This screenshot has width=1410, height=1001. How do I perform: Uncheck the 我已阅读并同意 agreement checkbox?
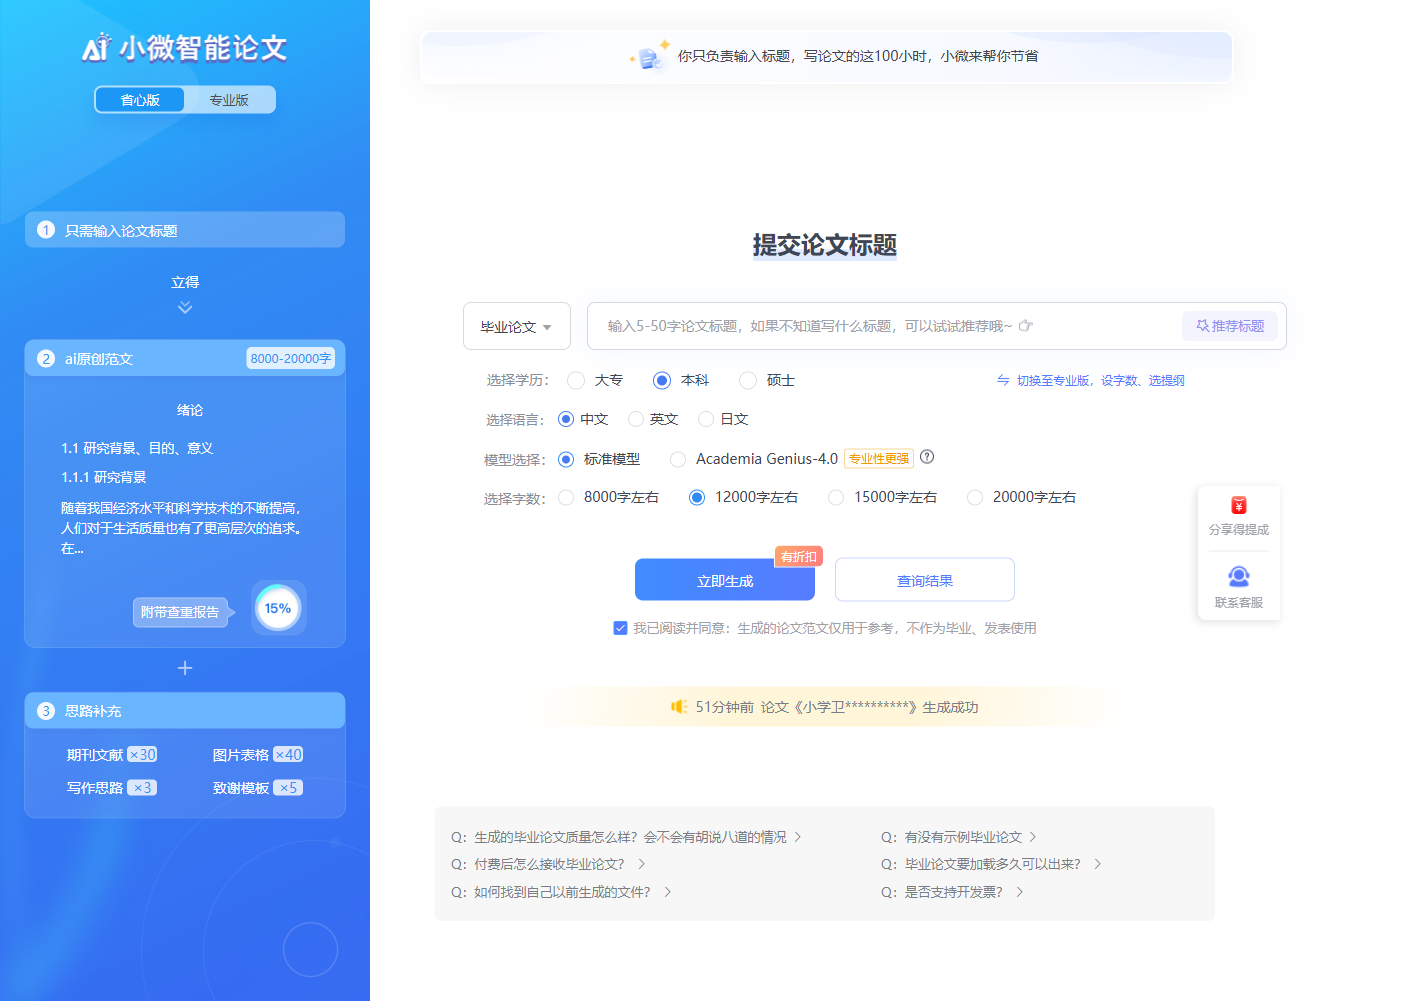click(620, 628)
